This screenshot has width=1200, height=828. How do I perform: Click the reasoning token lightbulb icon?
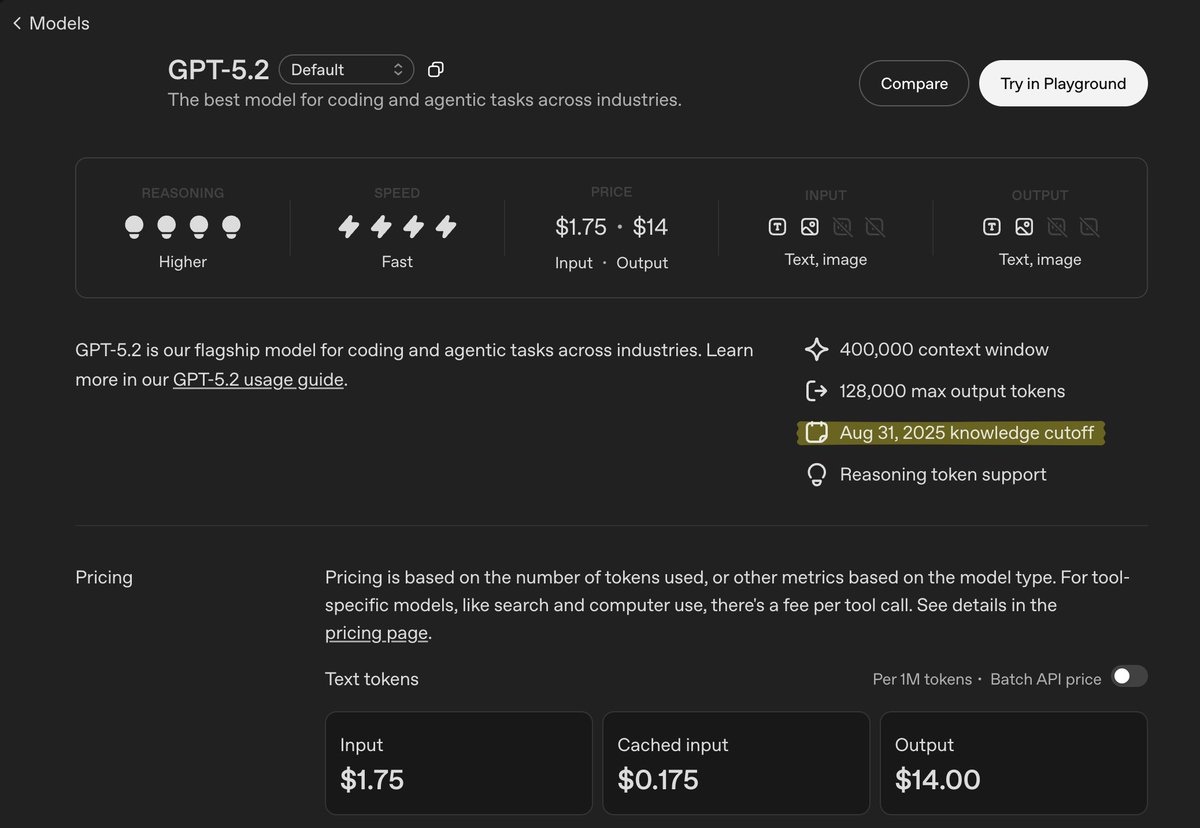tap(817, 475)
